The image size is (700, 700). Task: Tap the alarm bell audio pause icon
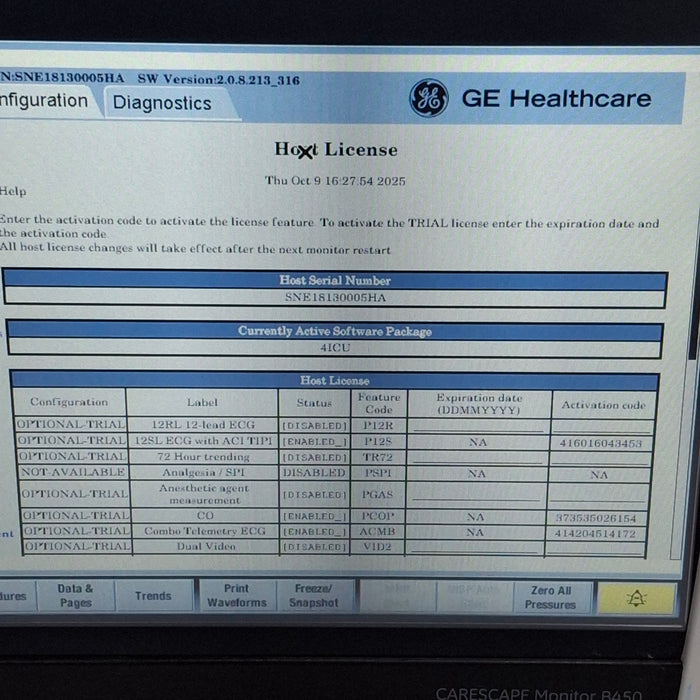pyautogui.click(x=636, y=598)
